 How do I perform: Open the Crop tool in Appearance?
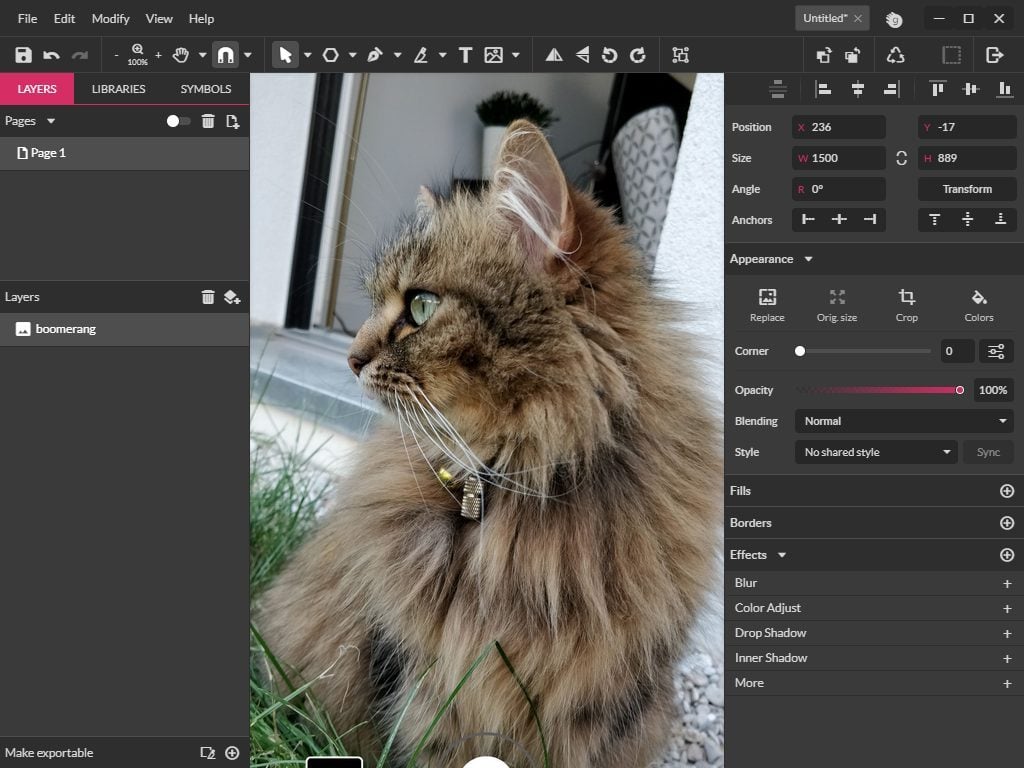(x=906, y=305)
